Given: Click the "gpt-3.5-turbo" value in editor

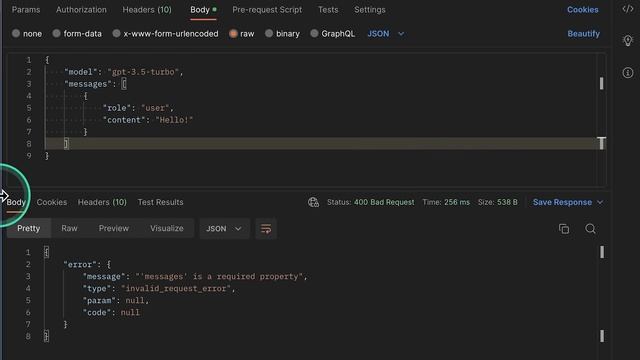Looking at the screenshot, I should click(143, 72).
